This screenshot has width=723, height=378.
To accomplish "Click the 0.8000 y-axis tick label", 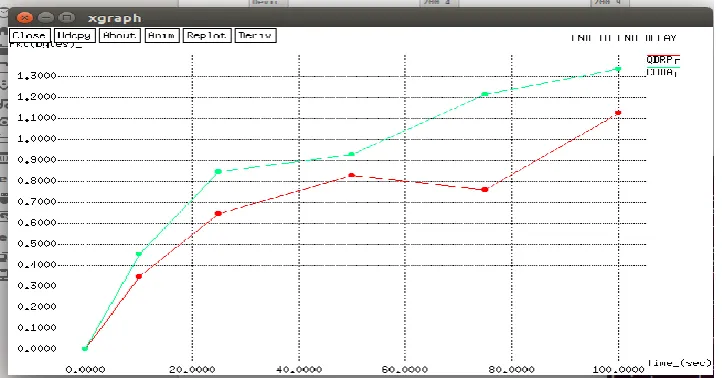I will 37,181.
